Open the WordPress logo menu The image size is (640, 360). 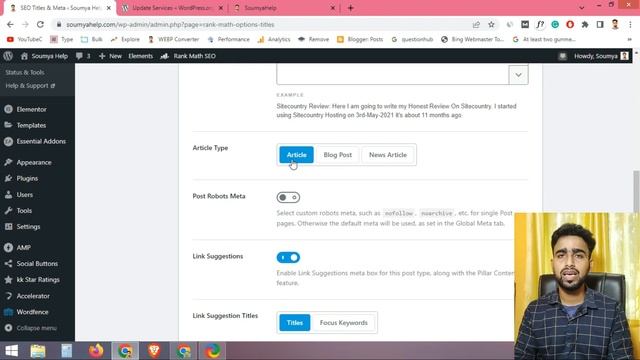point(8,56)
